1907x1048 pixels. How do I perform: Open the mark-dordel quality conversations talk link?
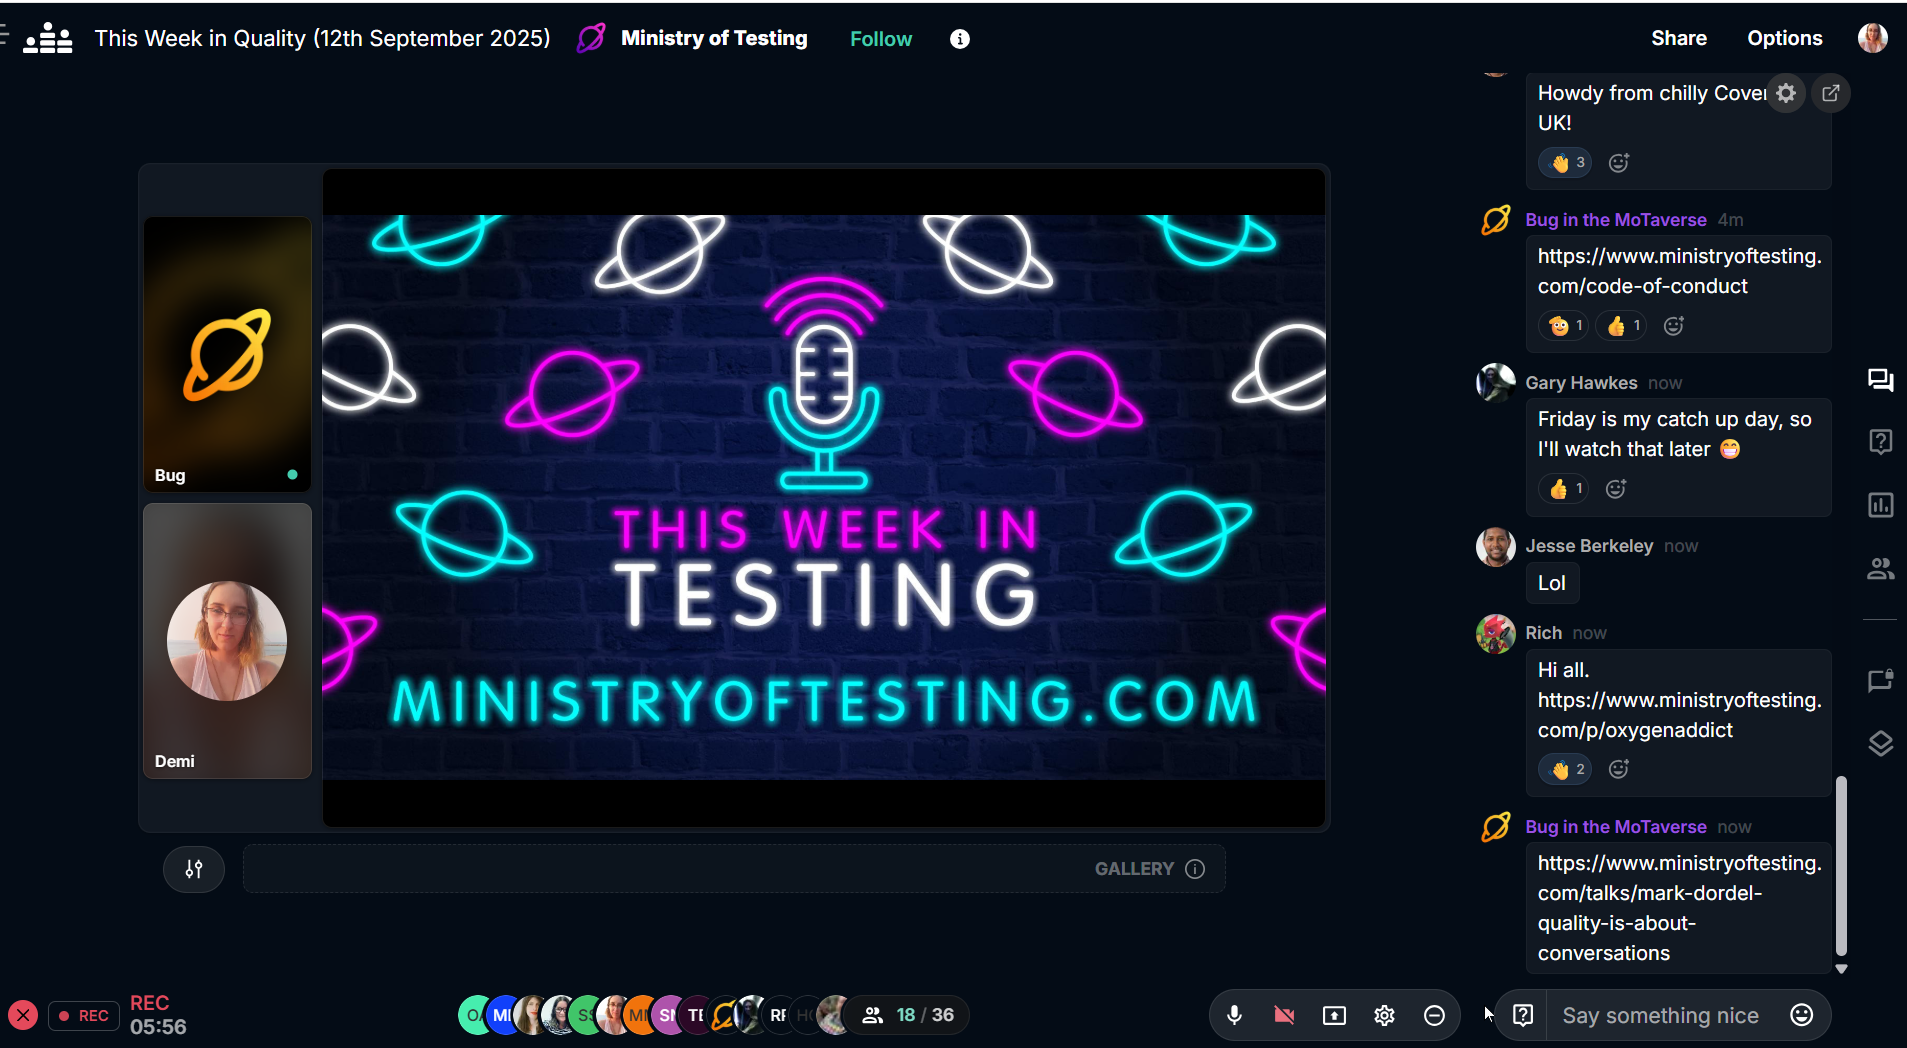[x=1680, y=908]
